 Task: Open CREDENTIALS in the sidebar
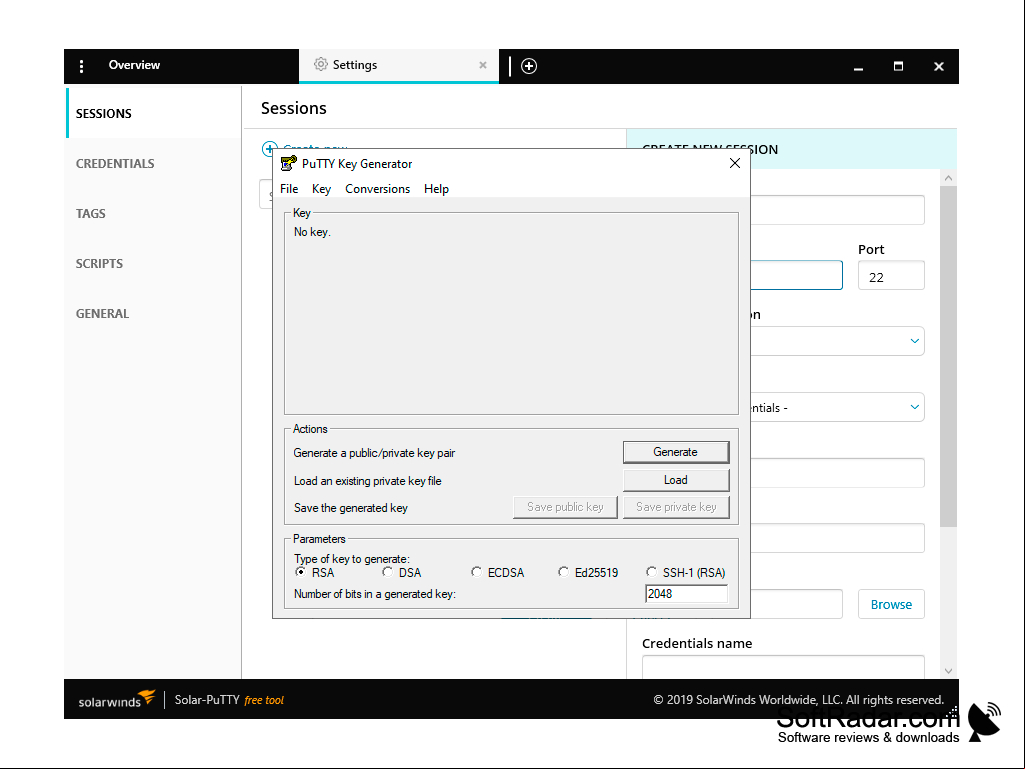(154, 163)
